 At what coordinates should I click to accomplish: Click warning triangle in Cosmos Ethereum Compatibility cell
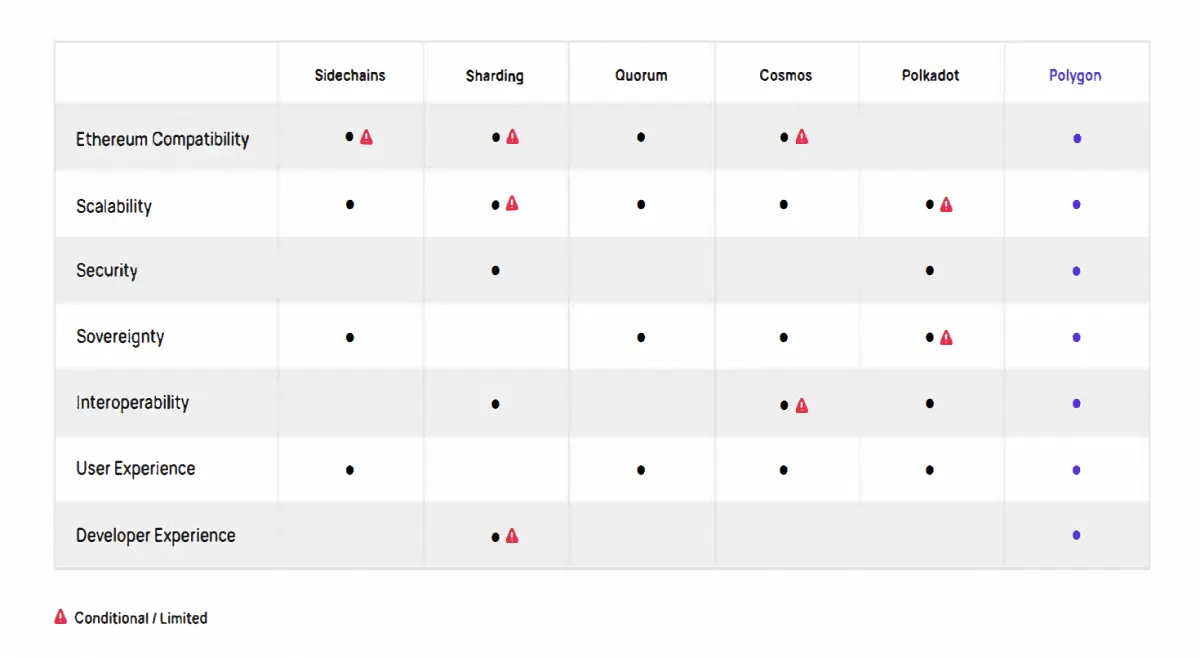pyautogui.click(x=801, y=137)
